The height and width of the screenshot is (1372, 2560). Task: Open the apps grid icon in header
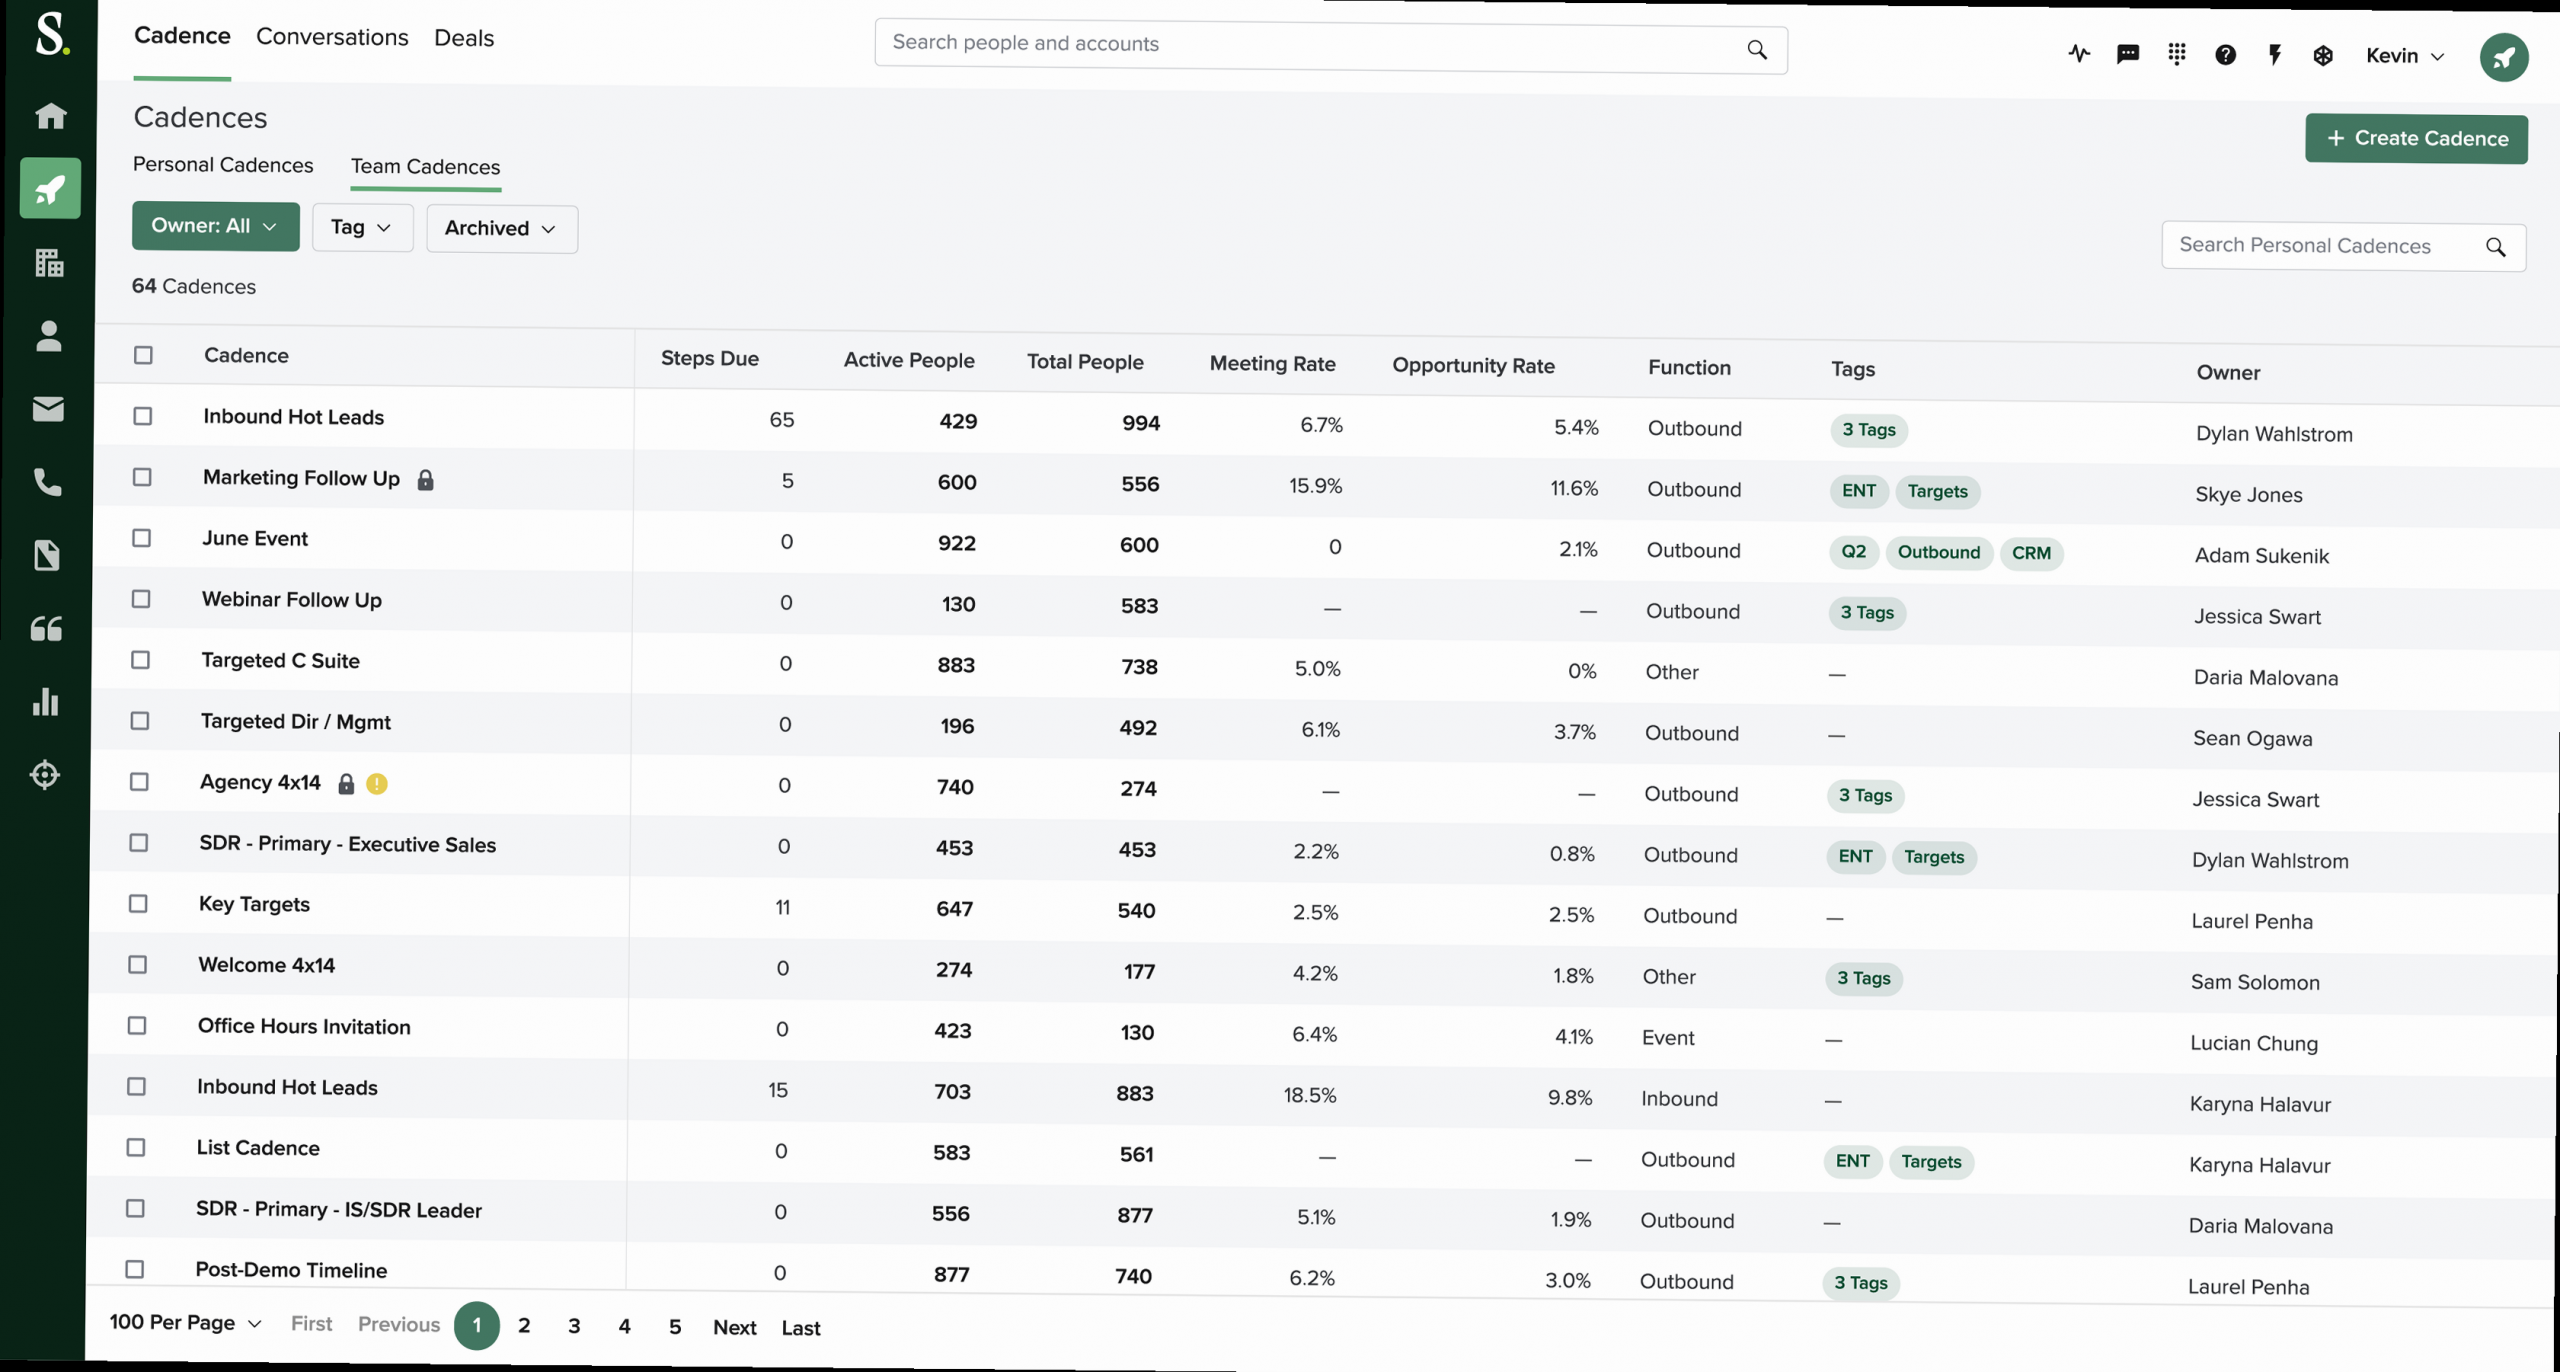(x=2176, y=54)
